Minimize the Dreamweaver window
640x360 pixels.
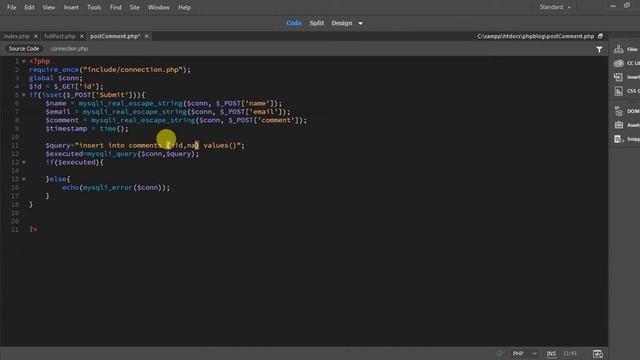[x=613, y=6]
